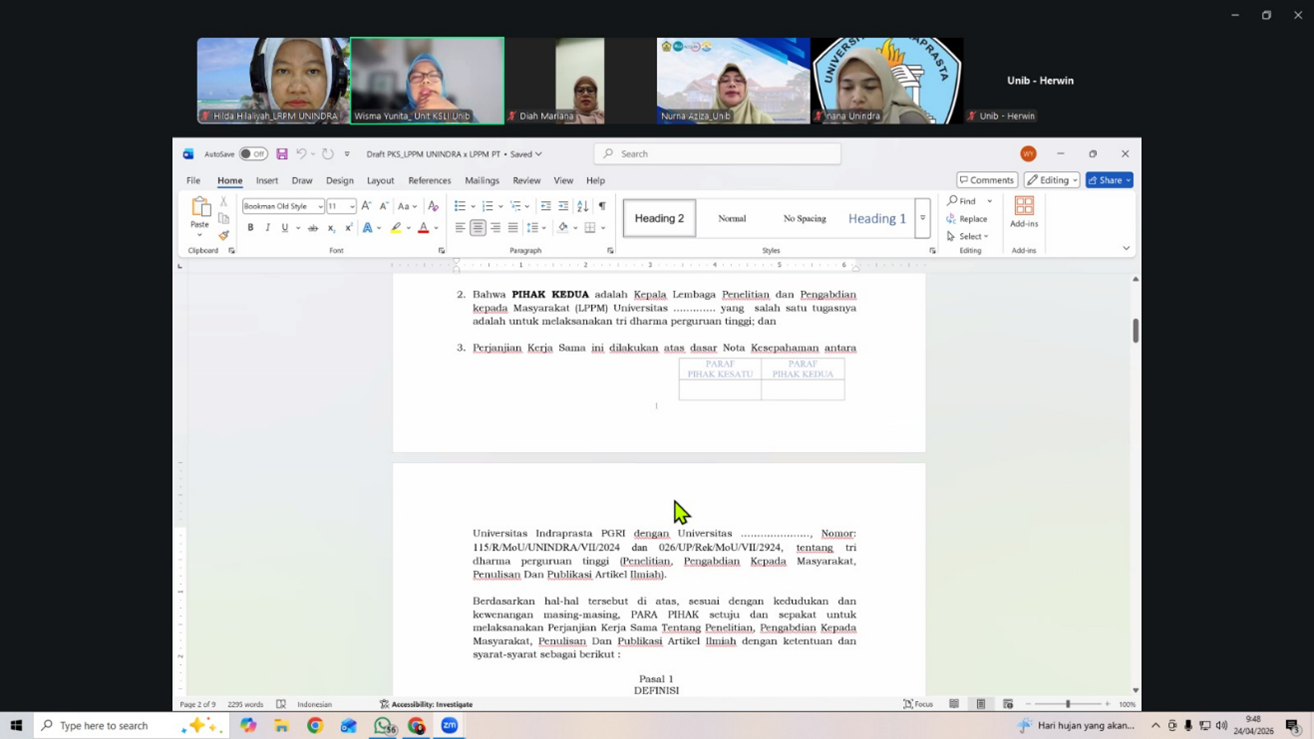Toggle the show paragraph marks button
Viewport: 1314px width, 739px height.
pos(602,206)
